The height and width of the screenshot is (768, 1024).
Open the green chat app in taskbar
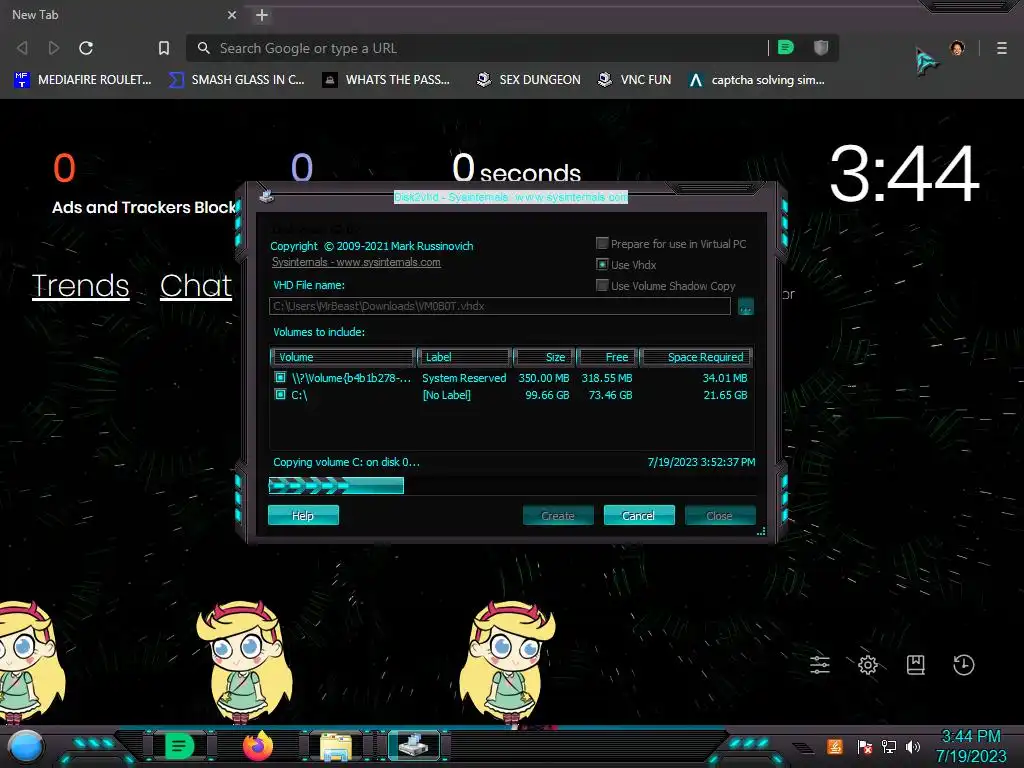[x=179, y=745]
